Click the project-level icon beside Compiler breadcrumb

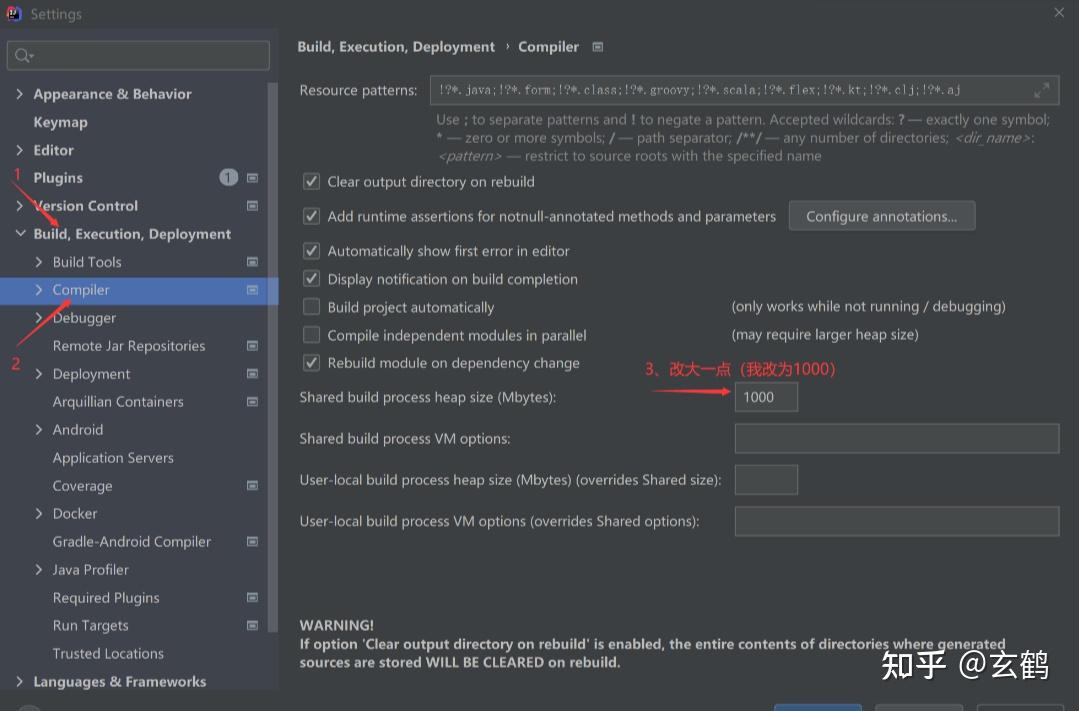[x=598, y=47]
